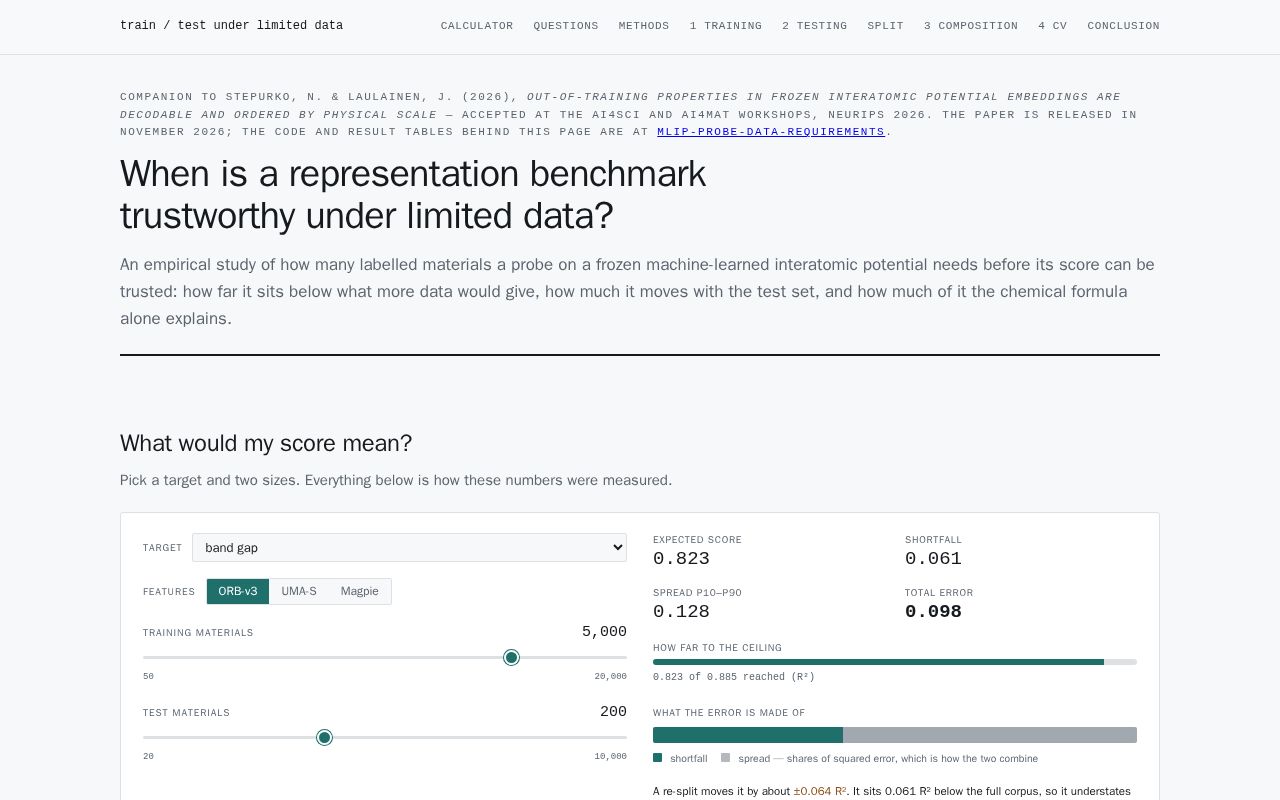Click the 'What would my score mean?' heading
This screenshot has width=1280, height=800.
point(266,443)
